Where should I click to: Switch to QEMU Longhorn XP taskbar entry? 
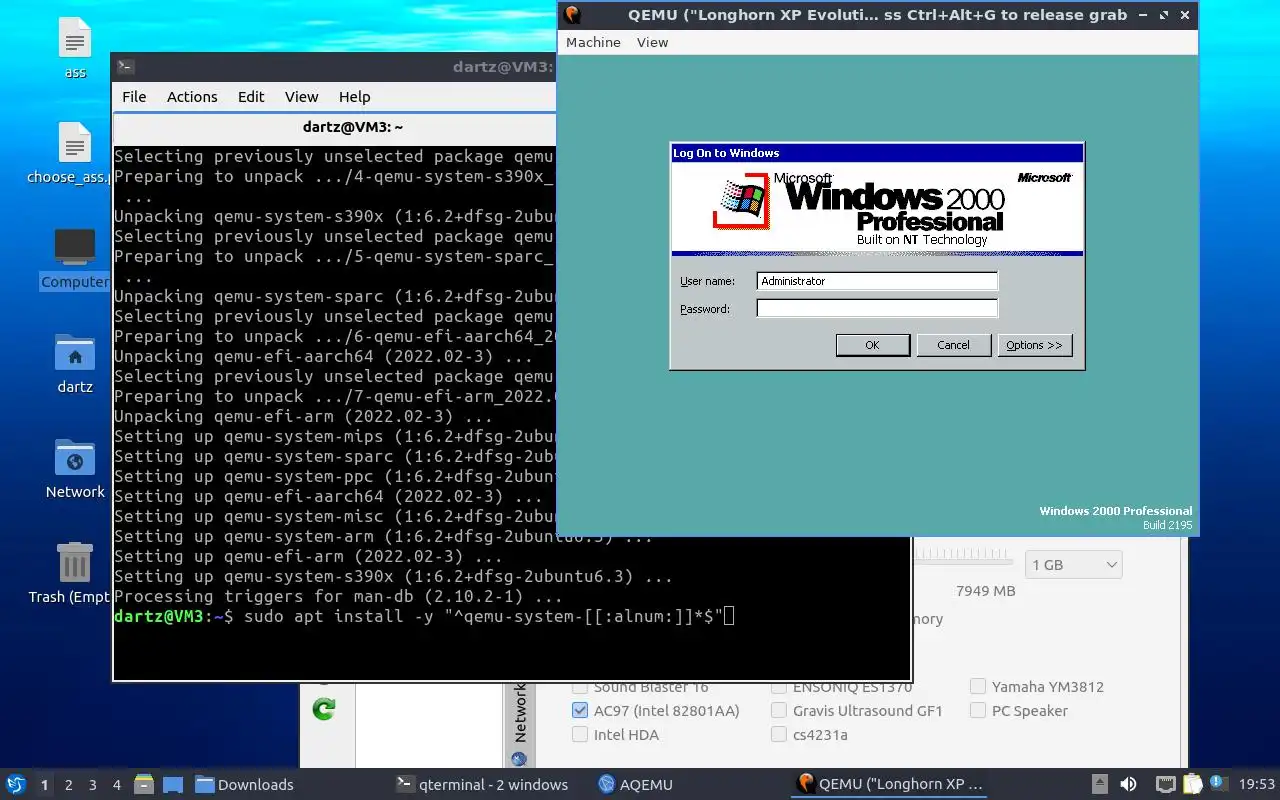click(x=890, y=784)
